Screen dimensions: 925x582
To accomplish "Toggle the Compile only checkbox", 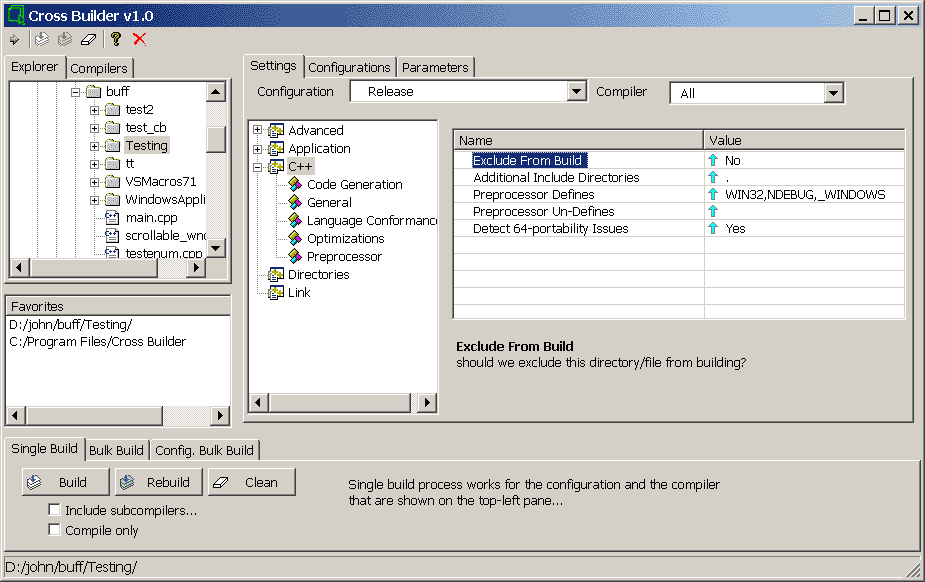I will 55,531.
